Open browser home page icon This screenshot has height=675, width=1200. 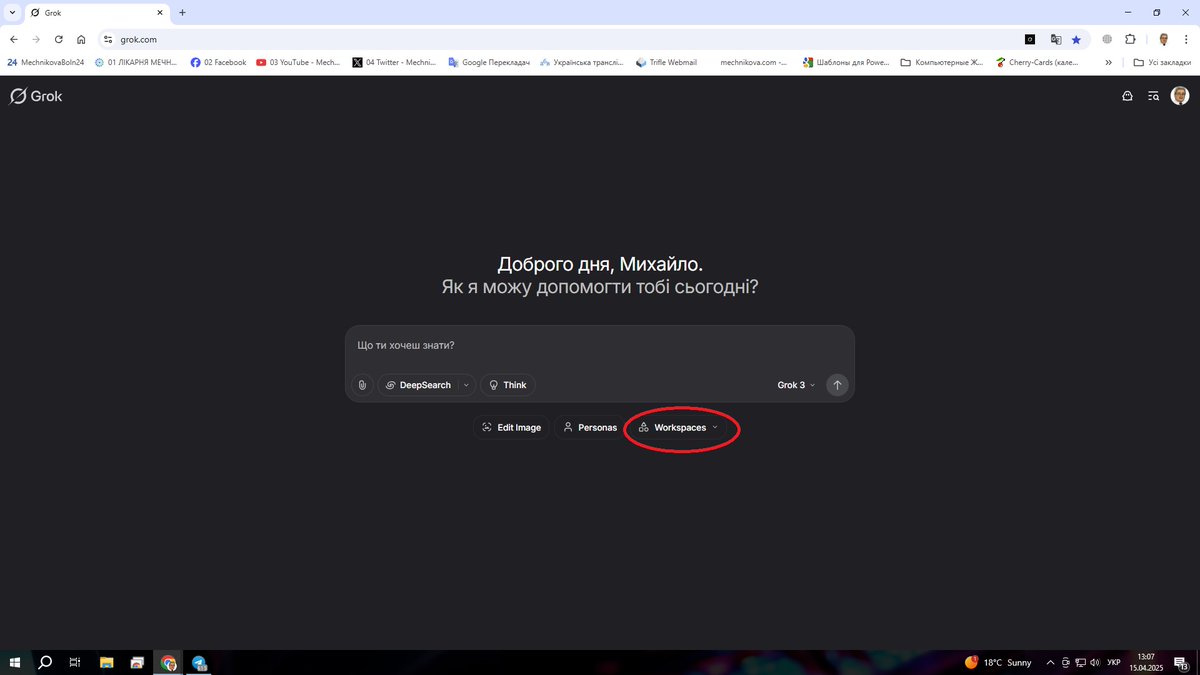(x=81, y=40)
